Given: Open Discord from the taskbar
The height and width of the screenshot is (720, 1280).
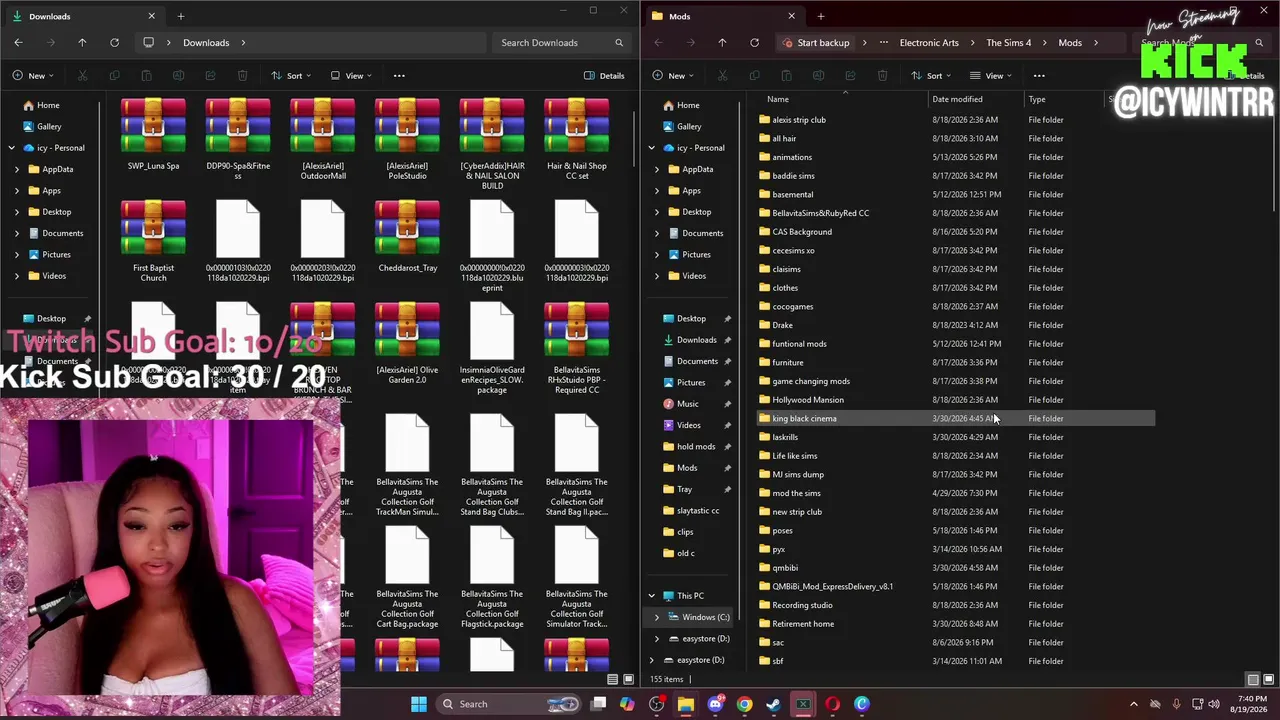Looking at the screenshot, I should (x=715, y=704).
